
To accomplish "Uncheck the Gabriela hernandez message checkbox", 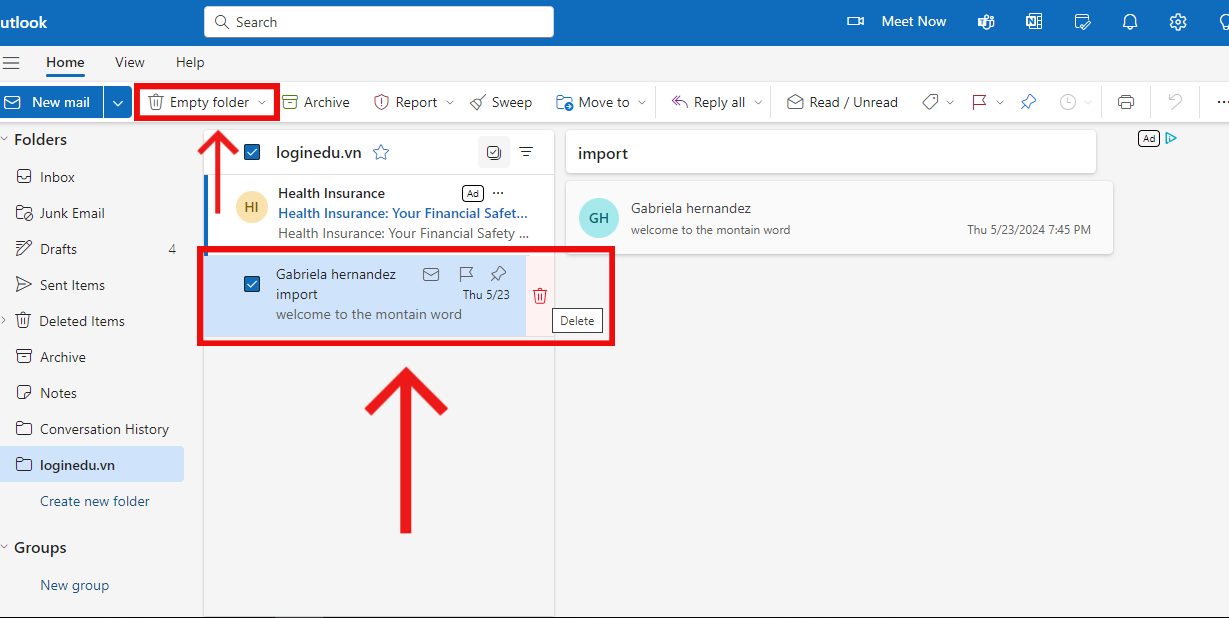I will point(252,284).
